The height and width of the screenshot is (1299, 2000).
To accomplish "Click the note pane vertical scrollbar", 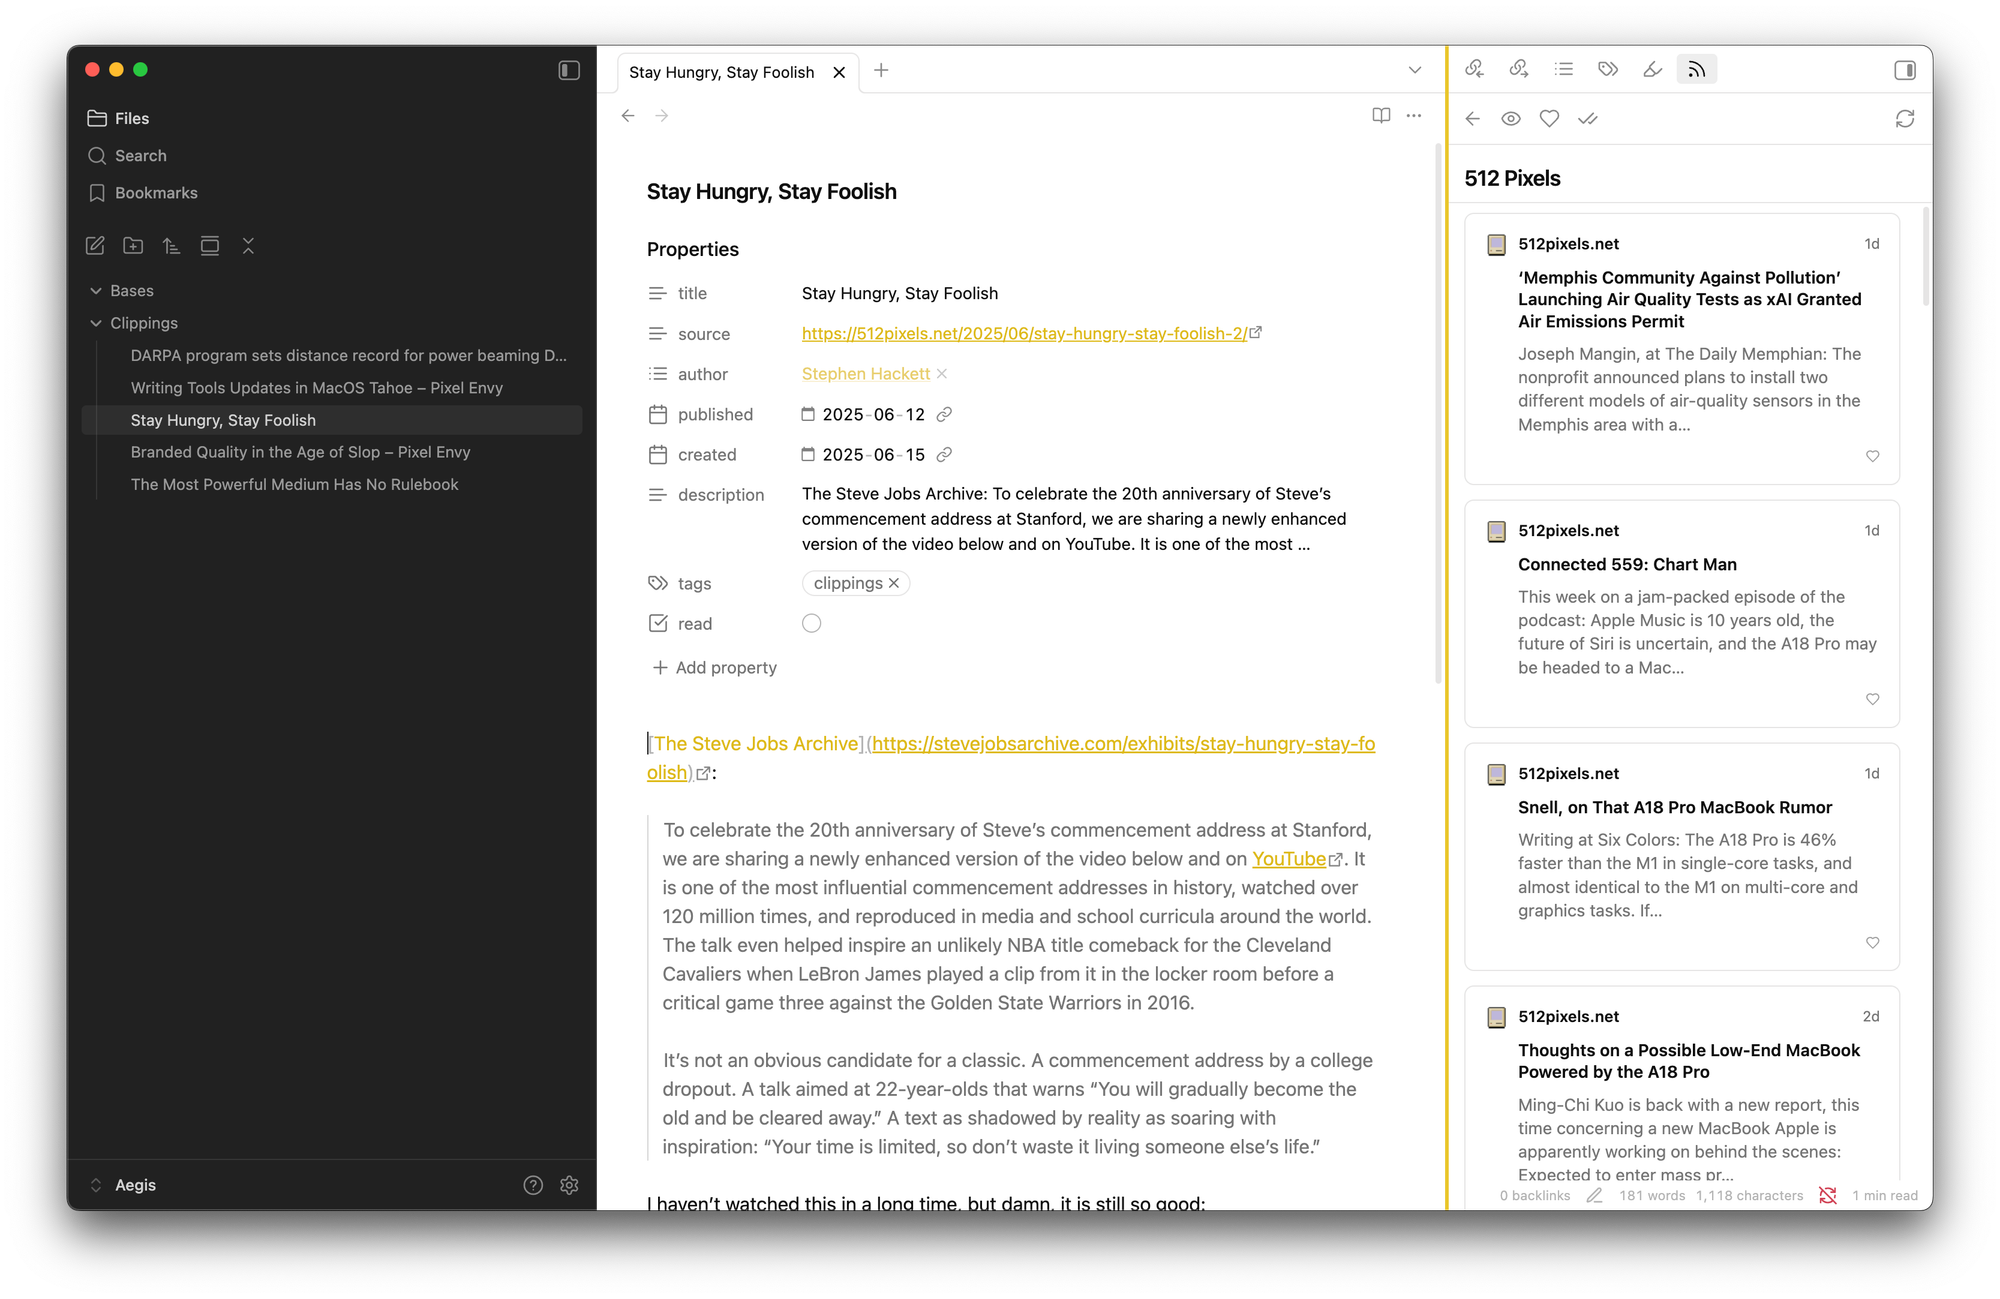I will click(1438, 415).
